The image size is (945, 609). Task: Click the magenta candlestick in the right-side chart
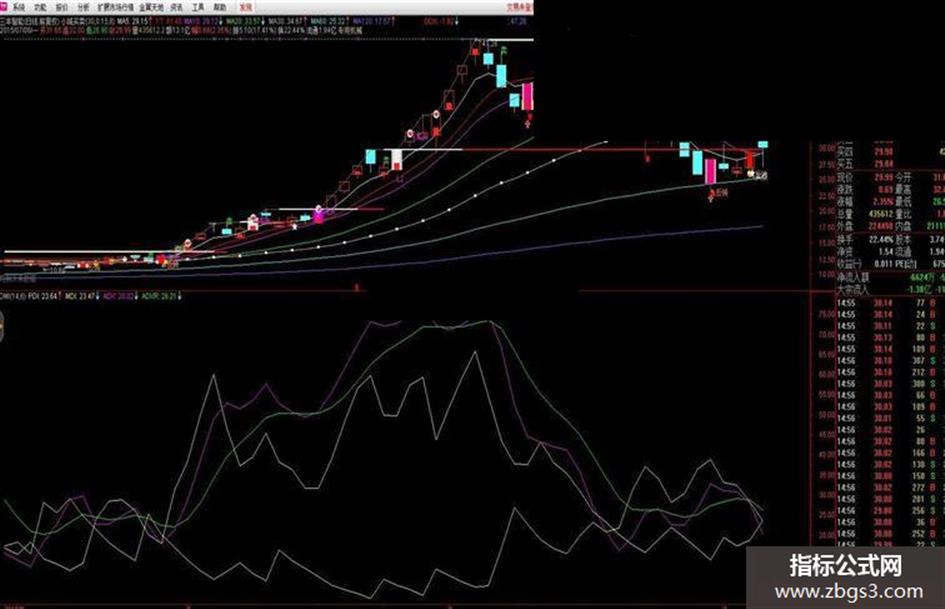(711, 171)
